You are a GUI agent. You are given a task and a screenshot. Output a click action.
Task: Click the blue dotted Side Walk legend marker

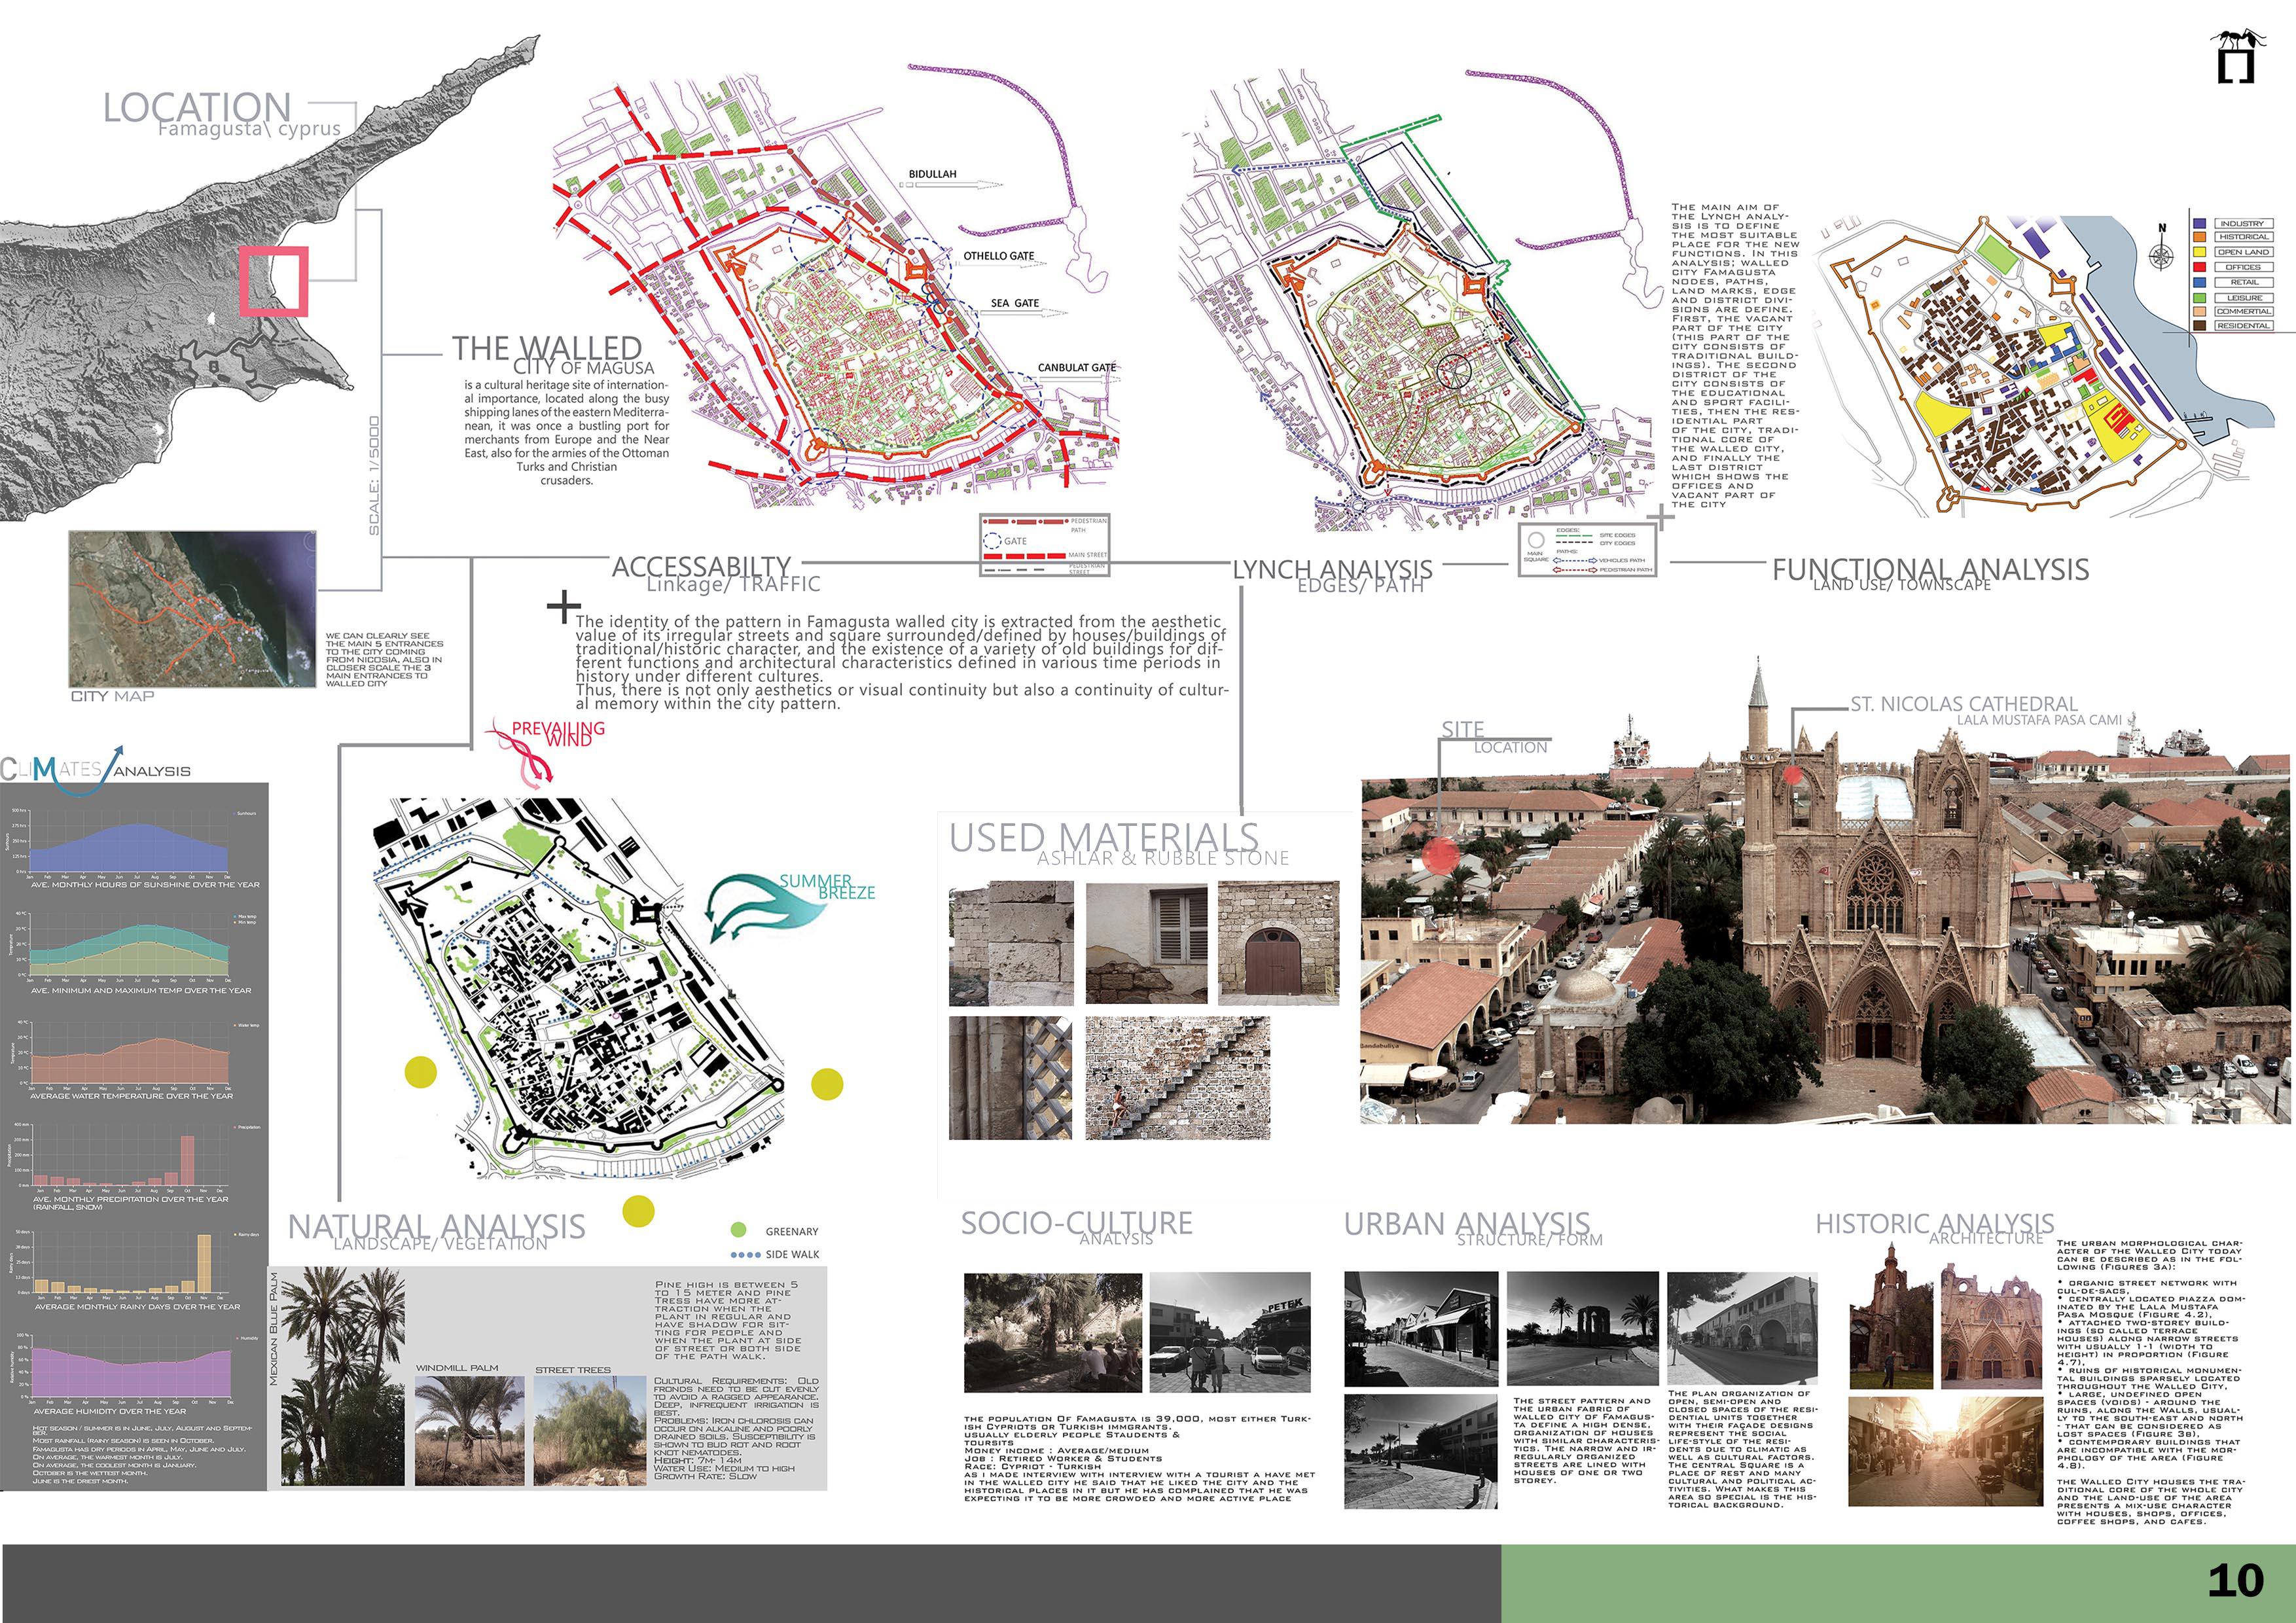746,1254
